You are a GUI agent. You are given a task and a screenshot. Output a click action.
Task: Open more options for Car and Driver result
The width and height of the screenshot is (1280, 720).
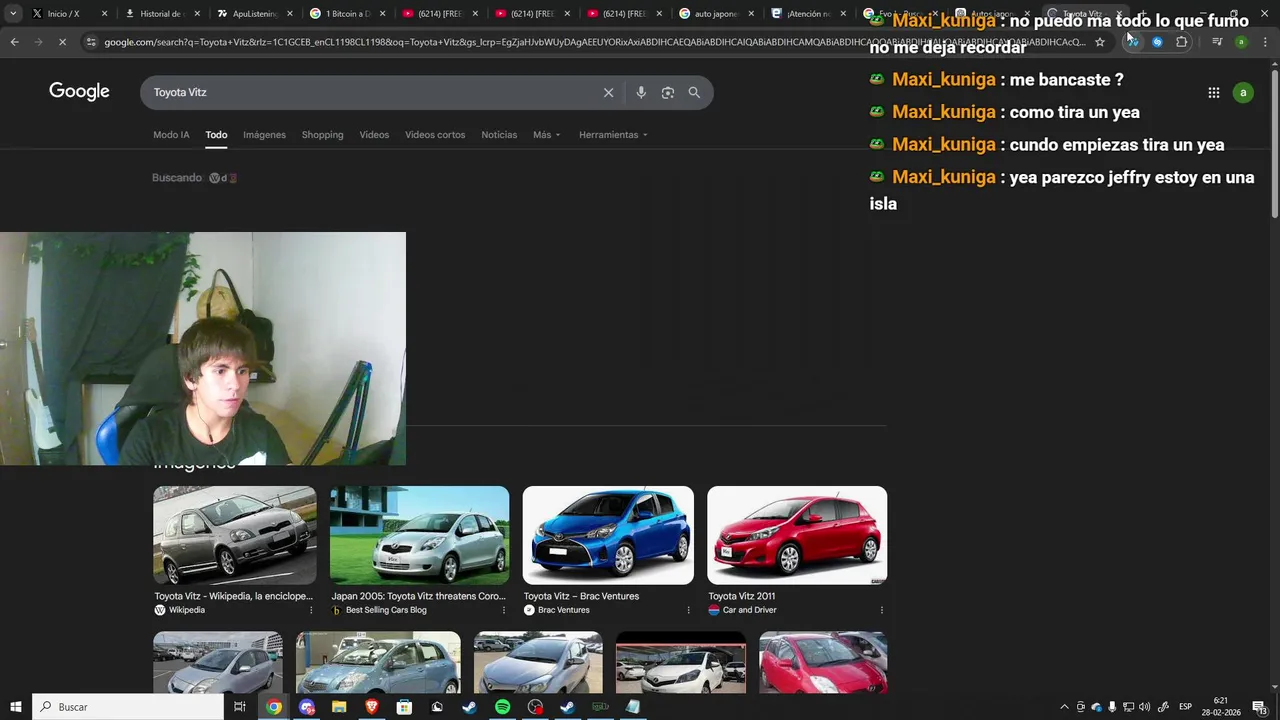click(x=881, y=610)
